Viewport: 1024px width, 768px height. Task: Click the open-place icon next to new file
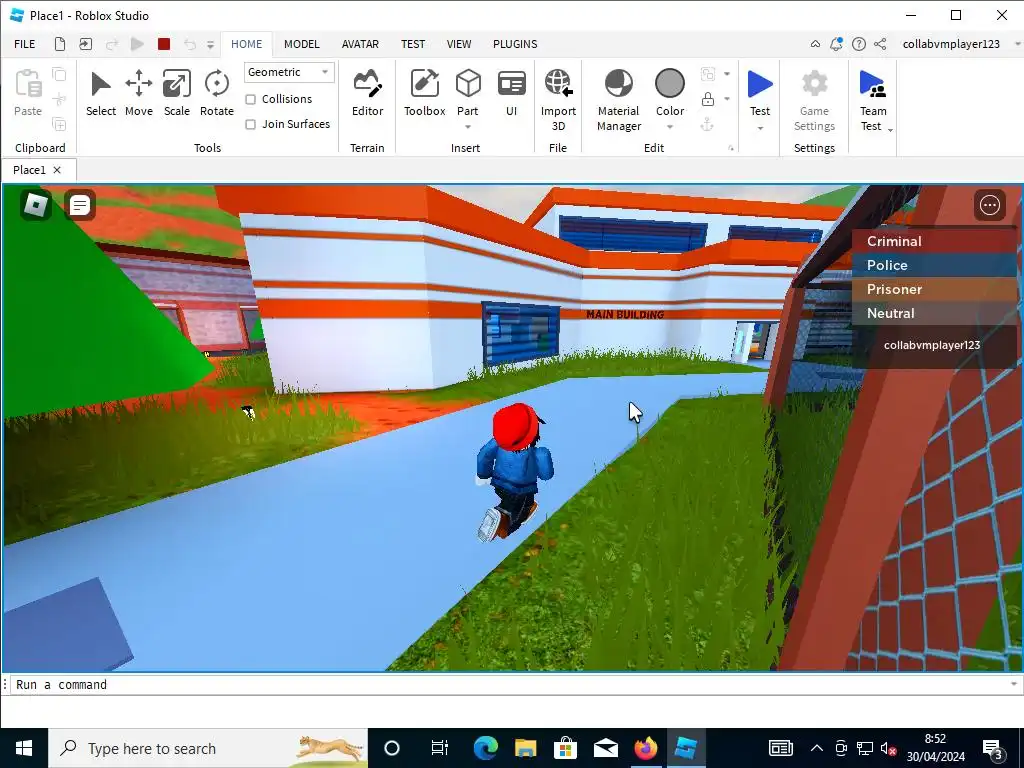pyautogui.click(x=86, y=44)
